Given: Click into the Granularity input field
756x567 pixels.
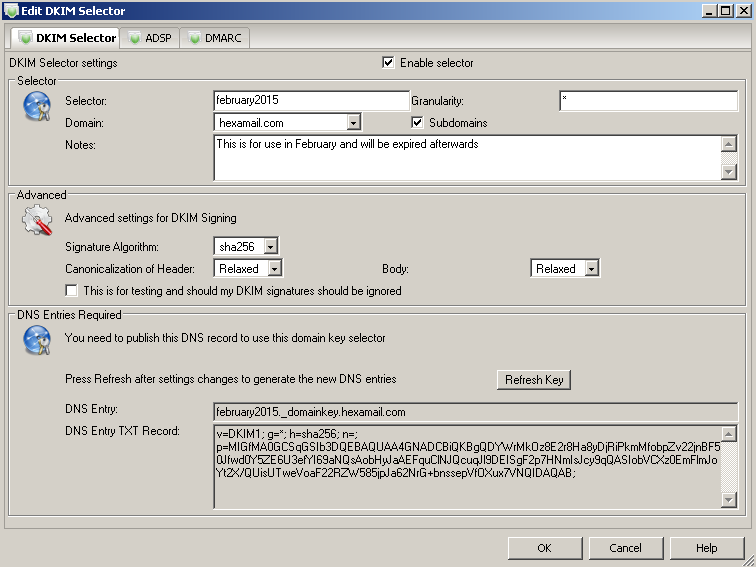Looking at the screenshot, I should (x=647, y=101).
